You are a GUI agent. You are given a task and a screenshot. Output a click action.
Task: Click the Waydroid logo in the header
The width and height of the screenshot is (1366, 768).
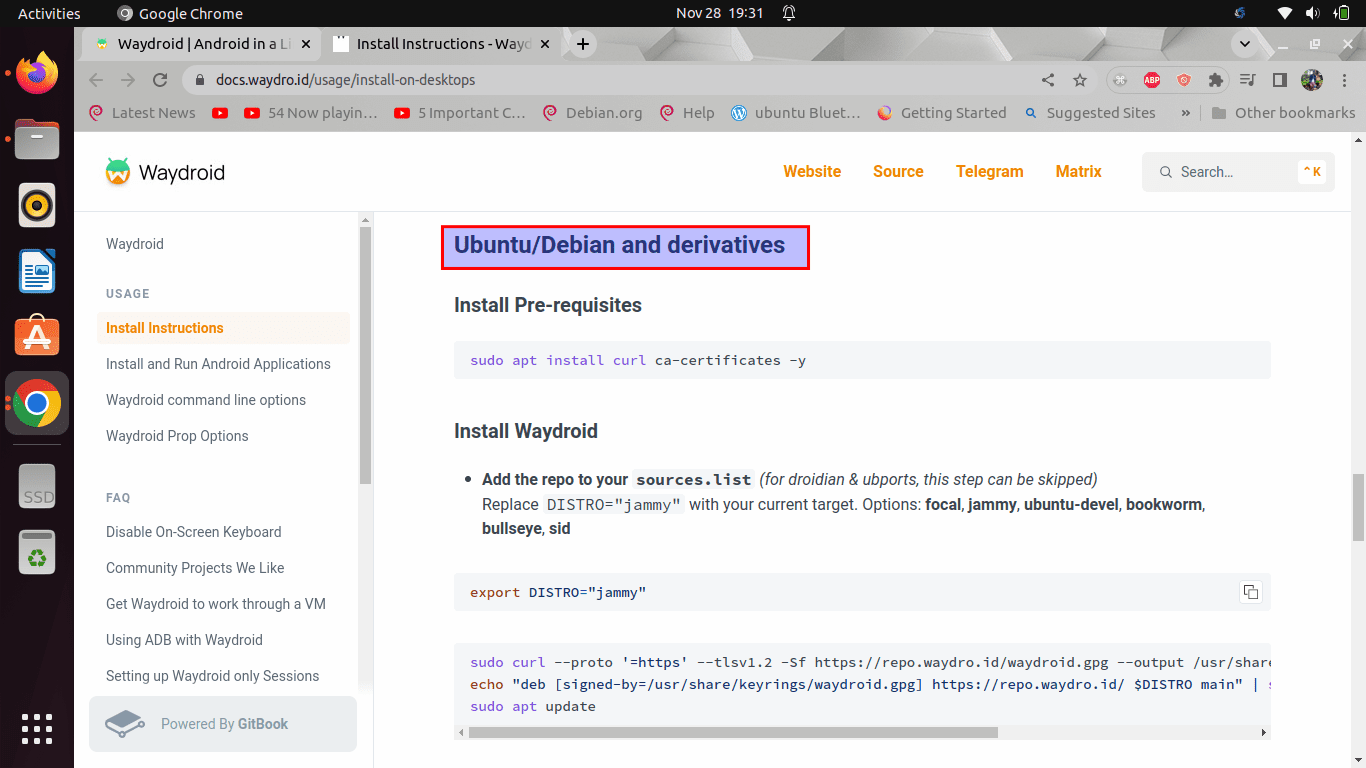[165, 172]
